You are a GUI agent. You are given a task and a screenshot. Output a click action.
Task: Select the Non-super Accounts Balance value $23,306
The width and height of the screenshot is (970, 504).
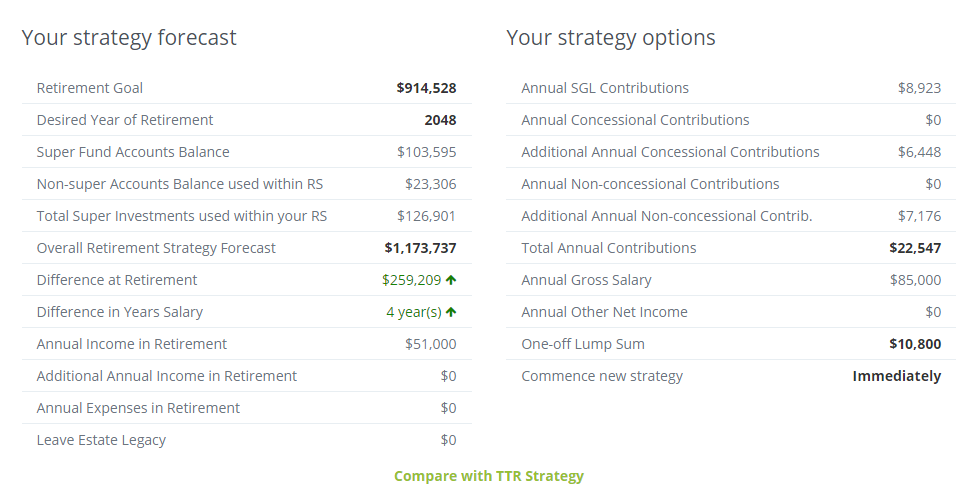[430, 184]
